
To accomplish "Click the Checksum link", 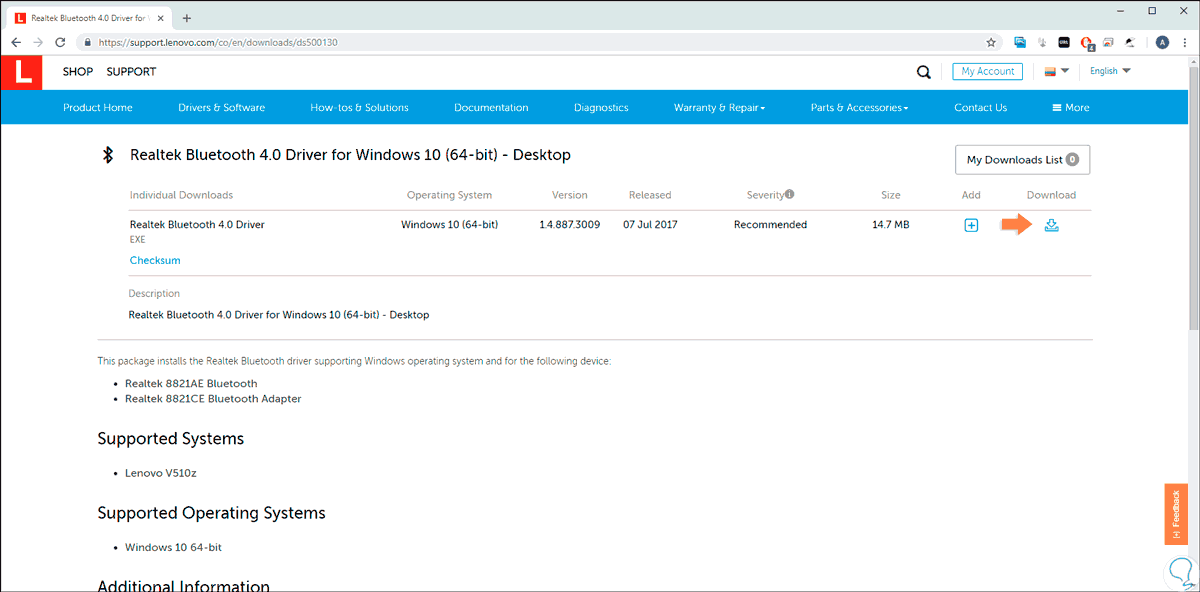I will tap(155, 260).
